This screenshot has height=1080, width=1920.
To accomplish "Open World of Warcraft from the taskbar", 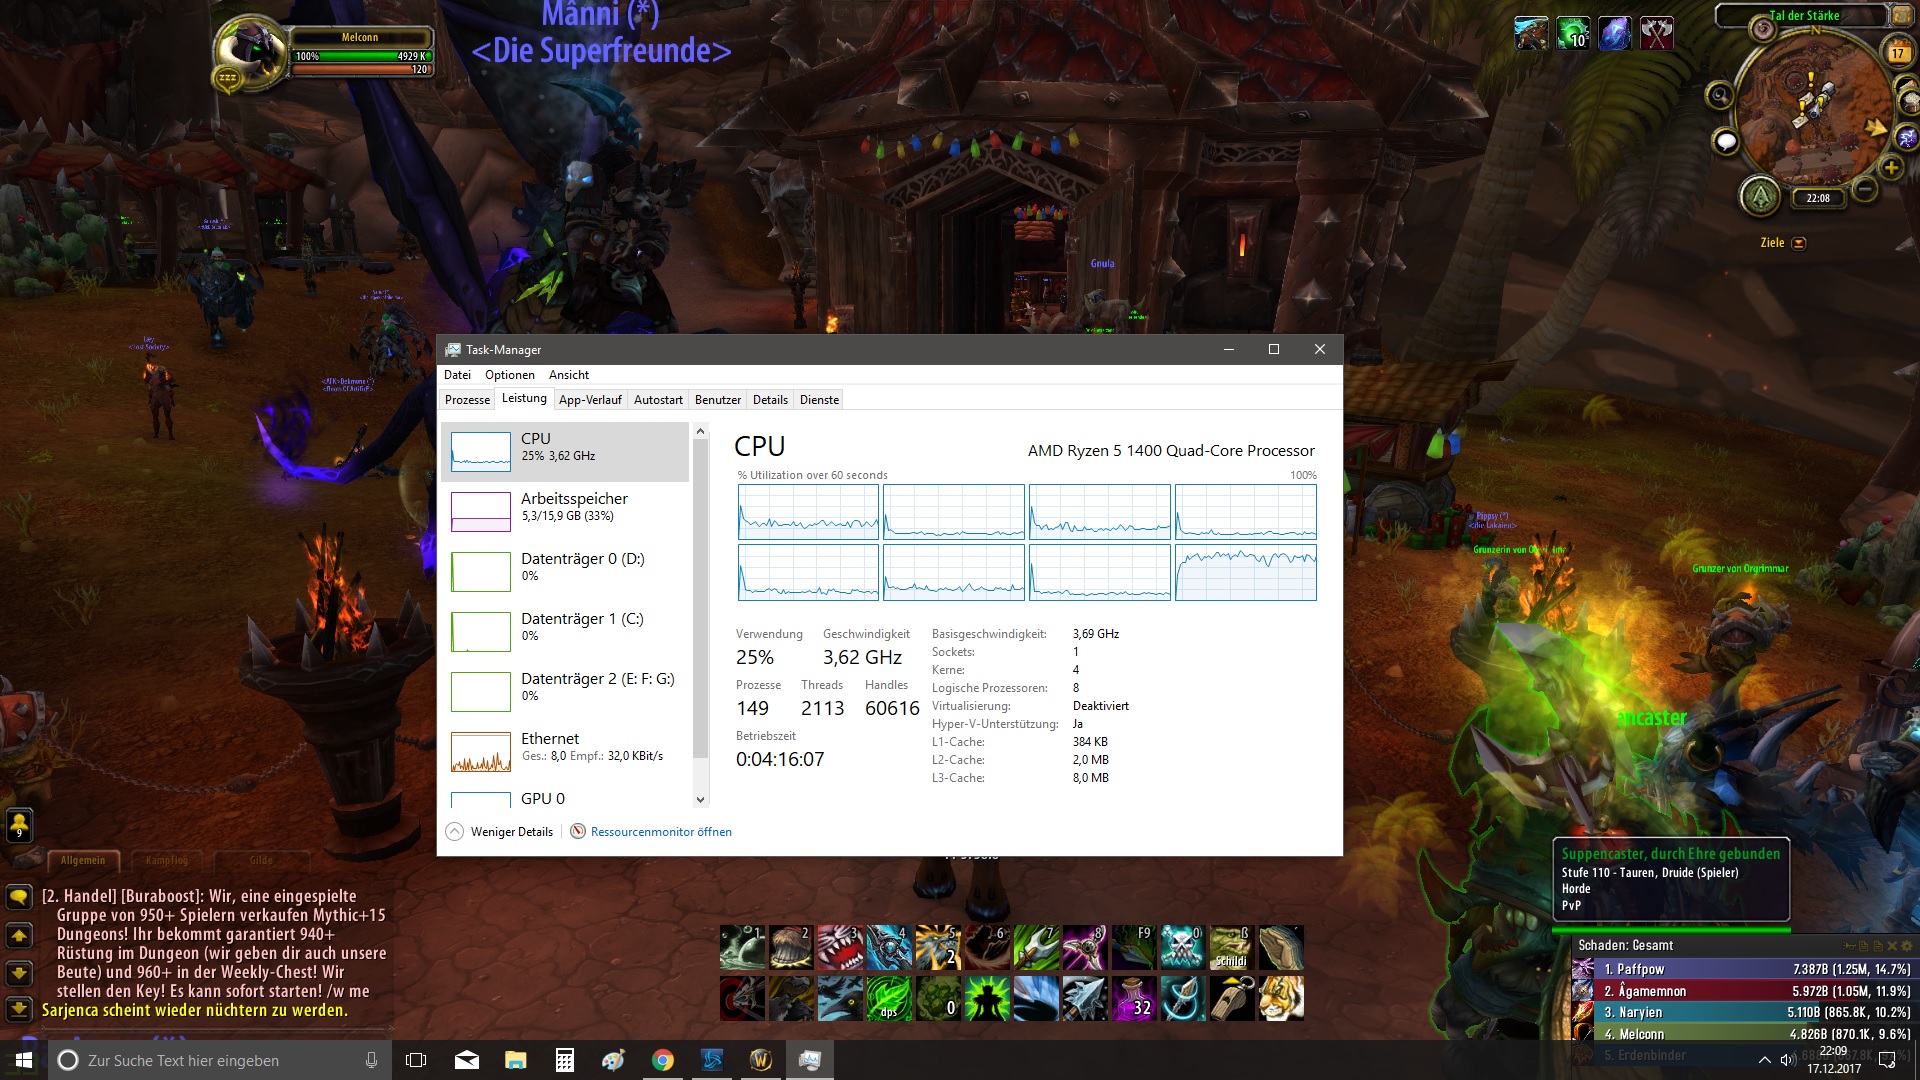I will (x=761, y=1060).
